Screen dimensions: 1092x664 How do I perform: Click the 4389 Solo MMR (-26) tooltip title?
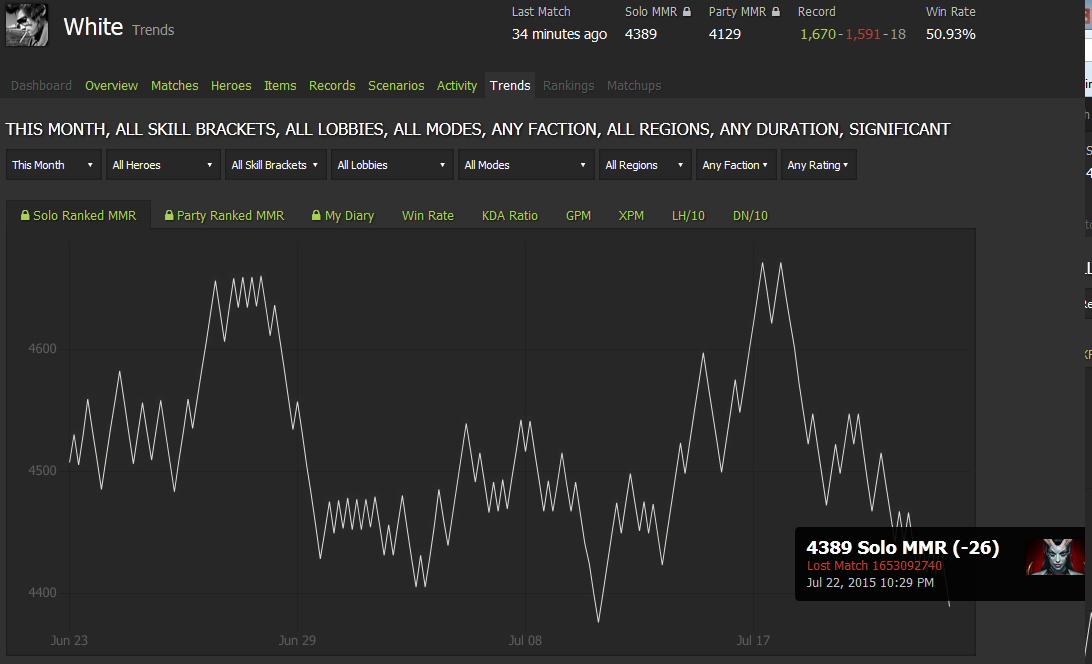[x=903, y=548]
